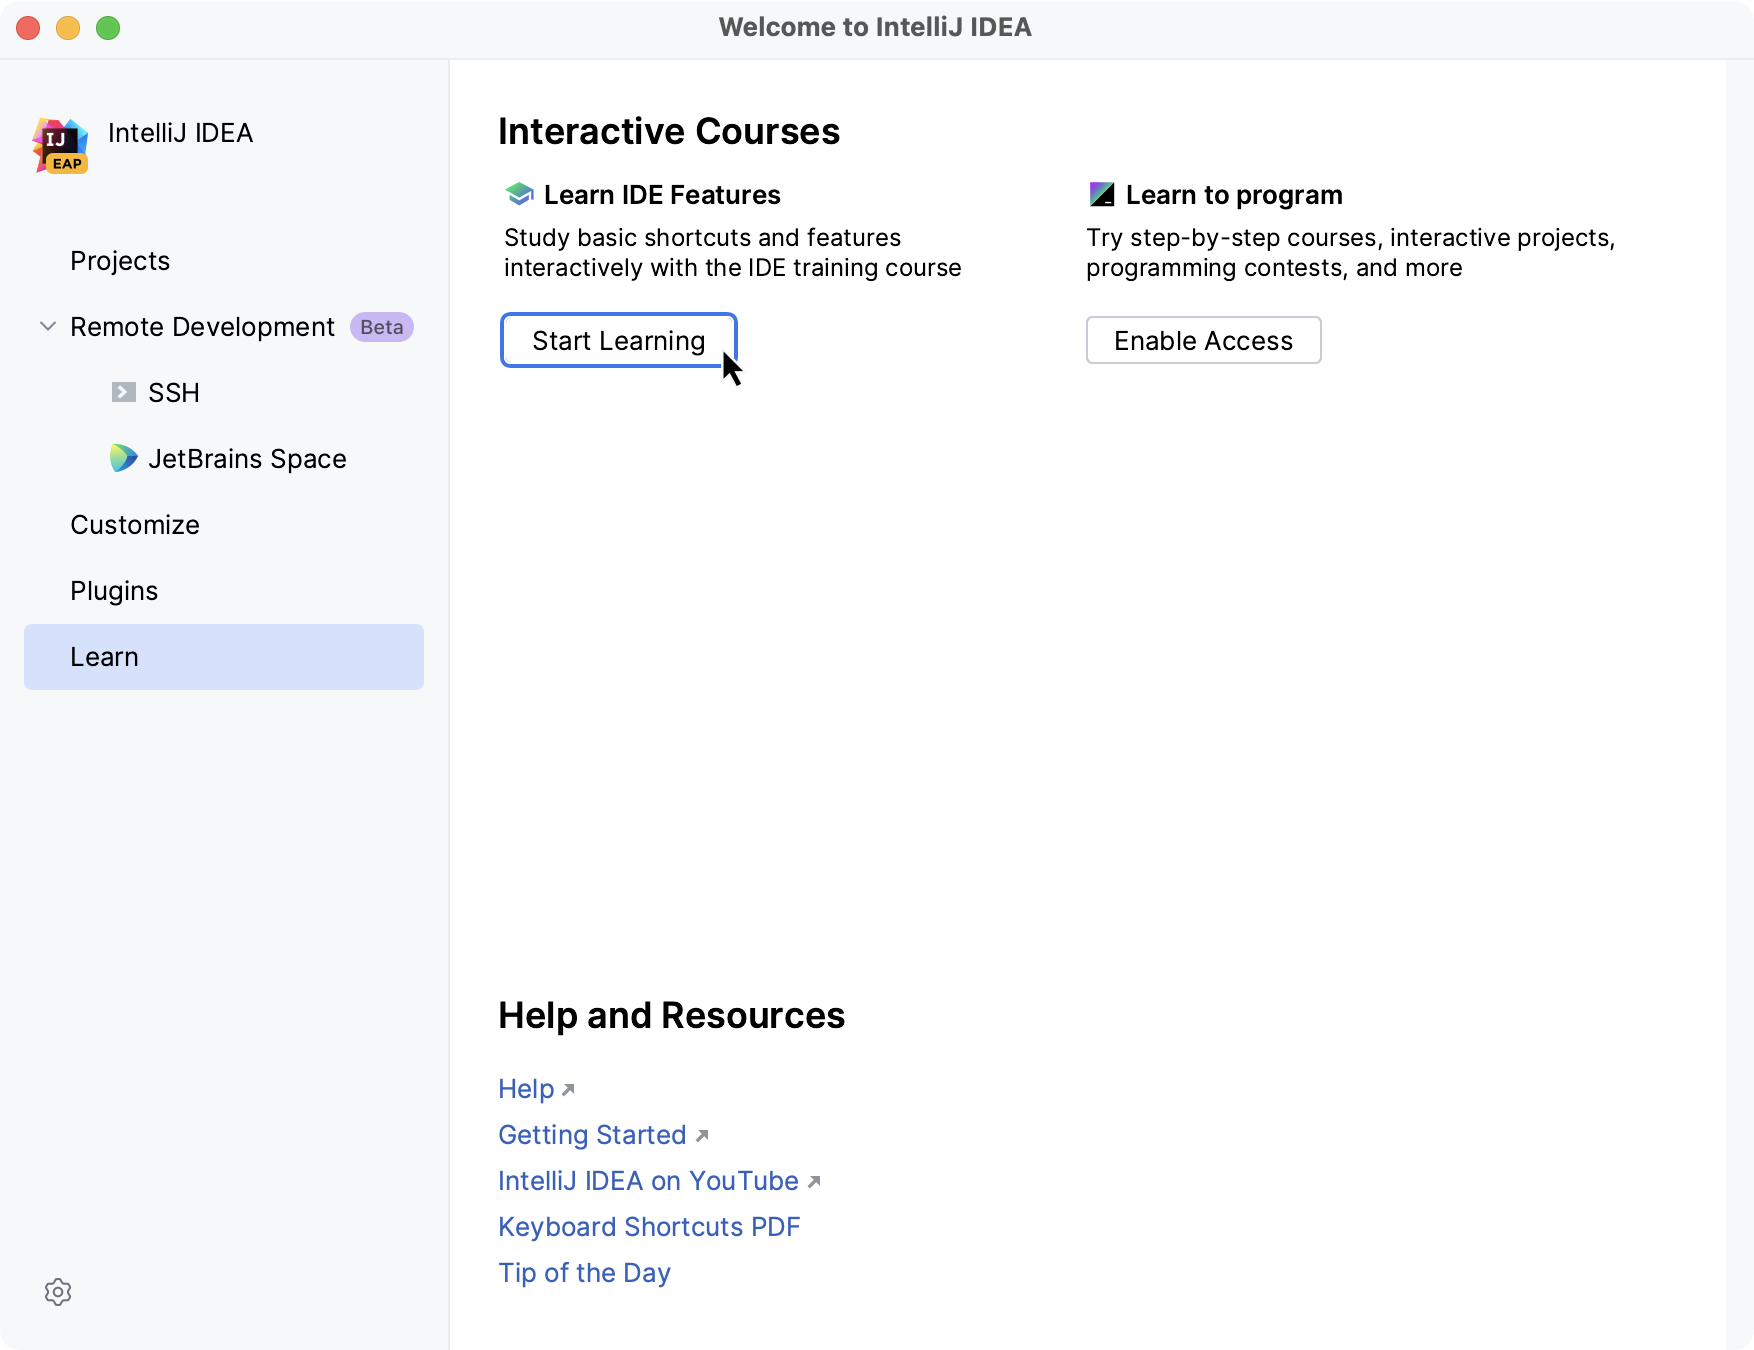This screenshot has height=1350, width=1754.
Task: Click the Learn to program academy icon
Action: click(x=1102, y=194)
